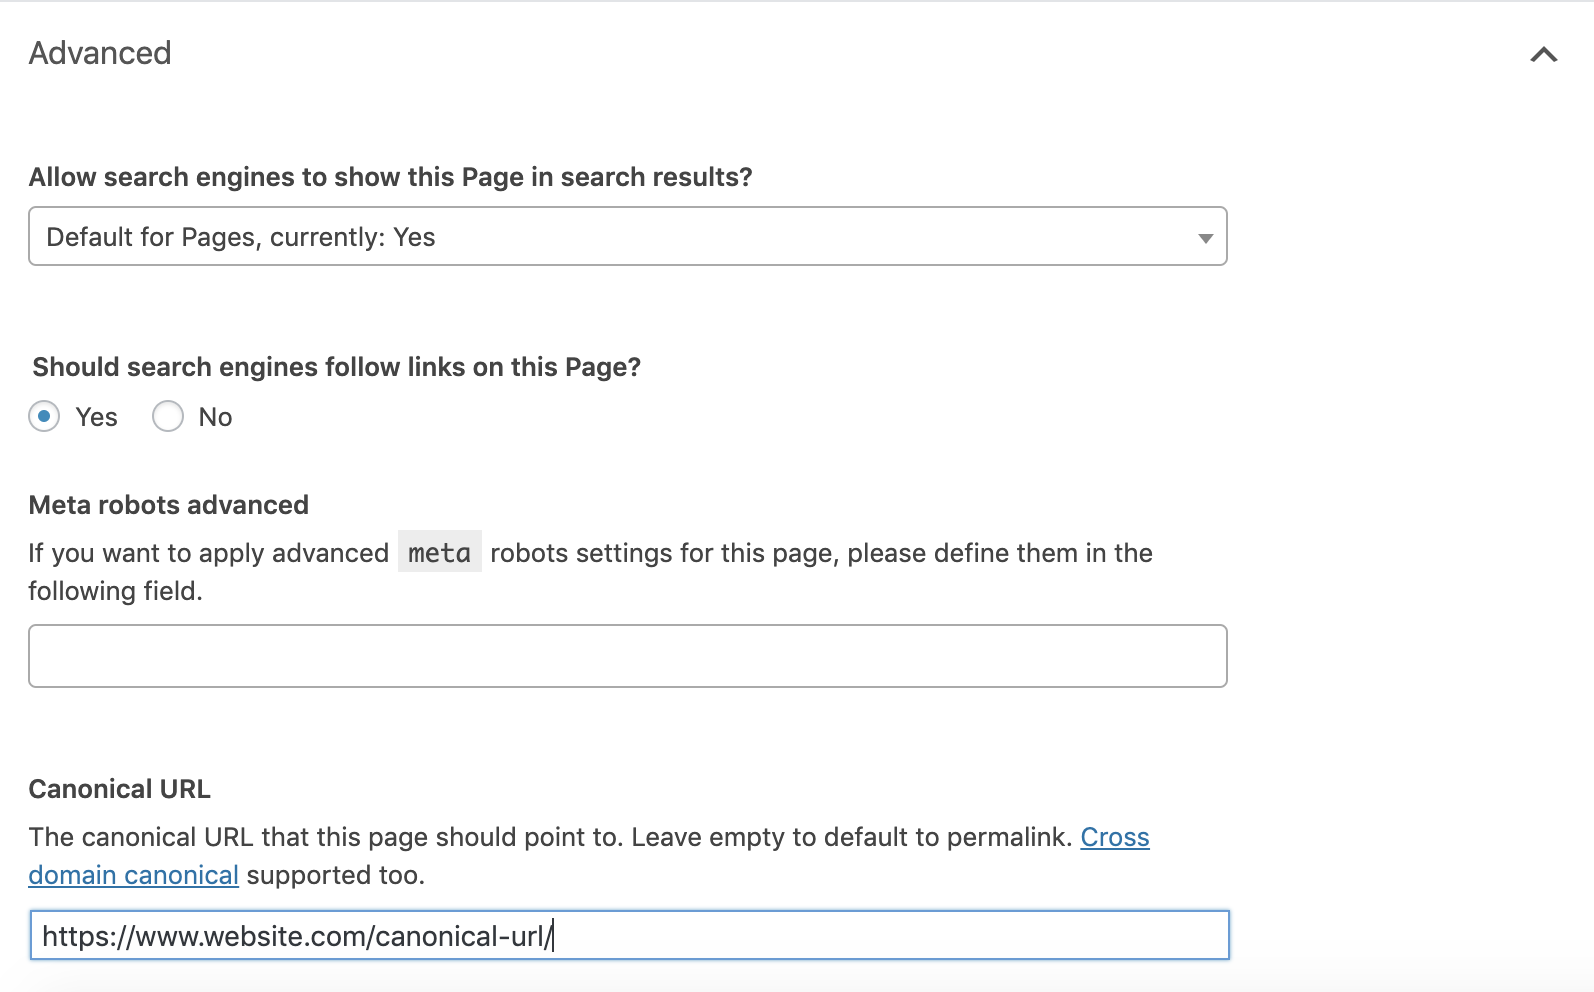Click the 'No' label text beside the radio
Viewport: 1594px width, 992px height.
coord(215,417)
